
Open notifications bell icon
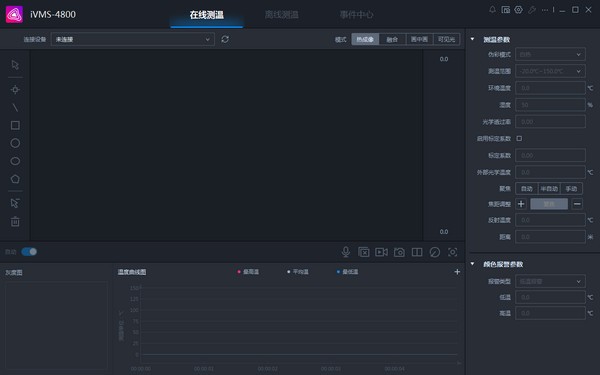pyautogui.click(x=492, y=10)
